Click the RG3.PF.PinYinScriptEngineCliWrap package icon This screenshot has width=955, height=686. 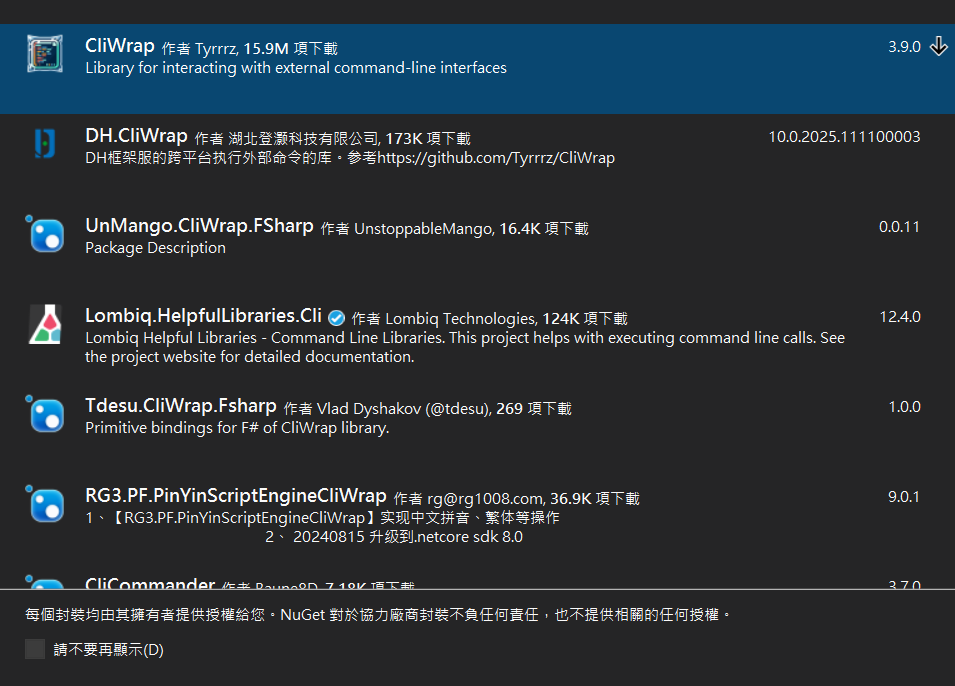click(x=45, y=504)
